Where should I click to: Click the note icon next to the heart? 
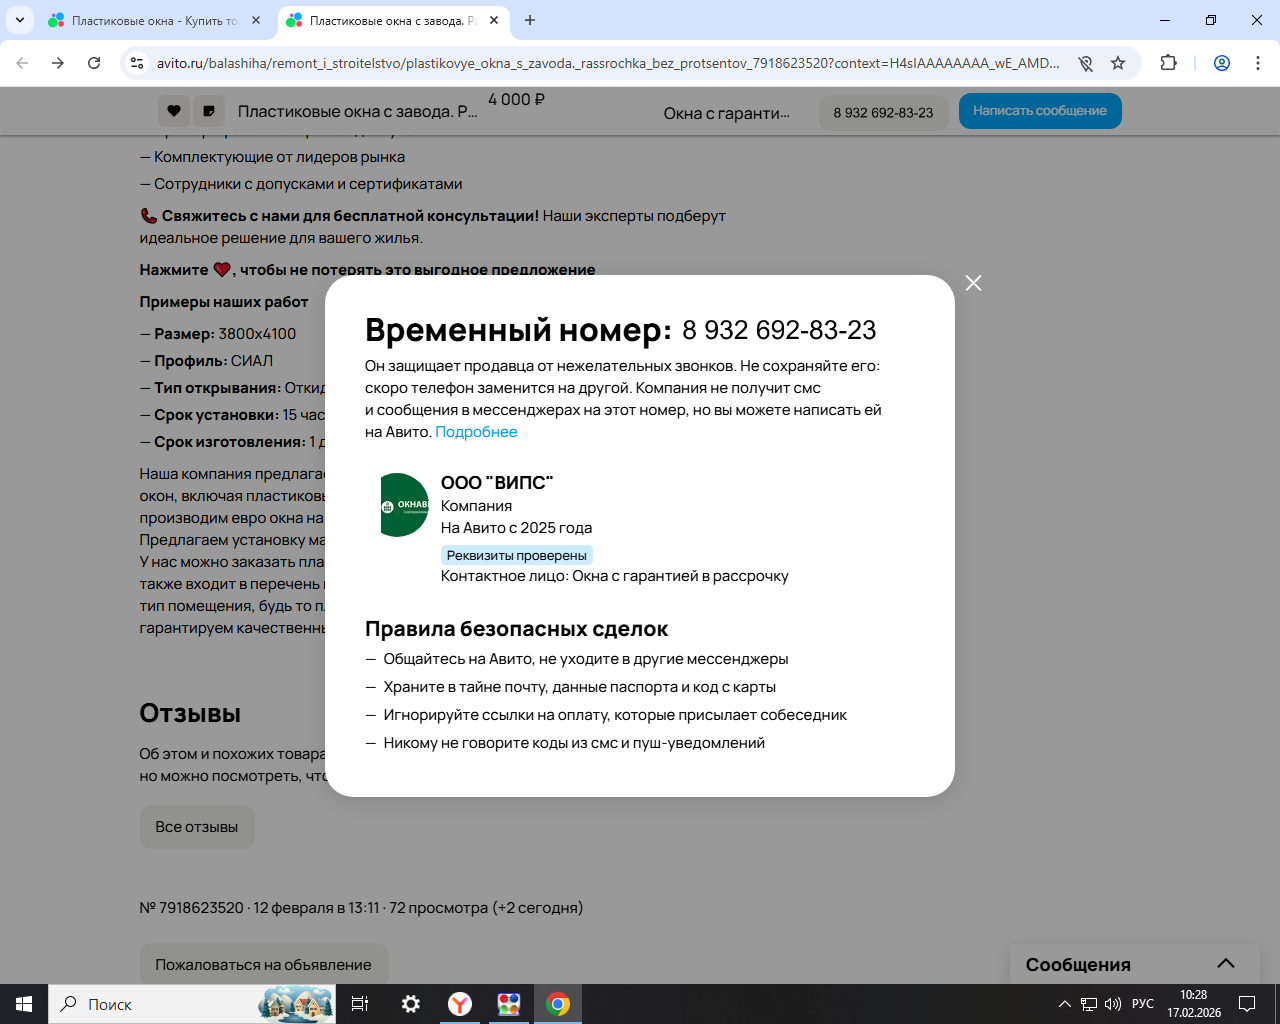[208, 111]
